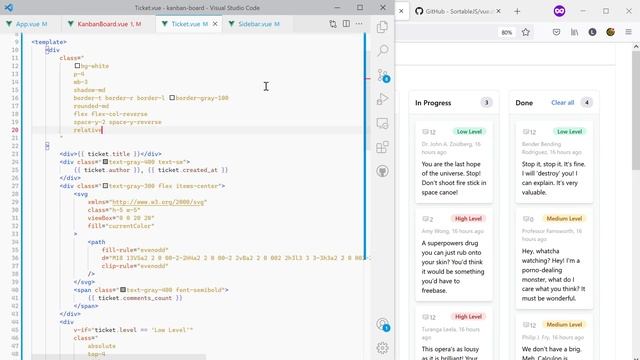Open the GitHub view in the activity bar
This screenshot has height=360, width=640.
pyautogui.click(x=382, y=171)
